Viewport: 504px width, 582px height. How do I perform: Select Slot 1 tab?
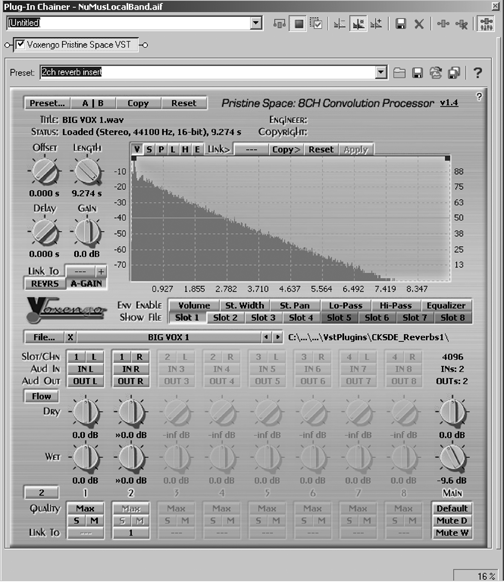pyautogui.click(x=187, y=318)
